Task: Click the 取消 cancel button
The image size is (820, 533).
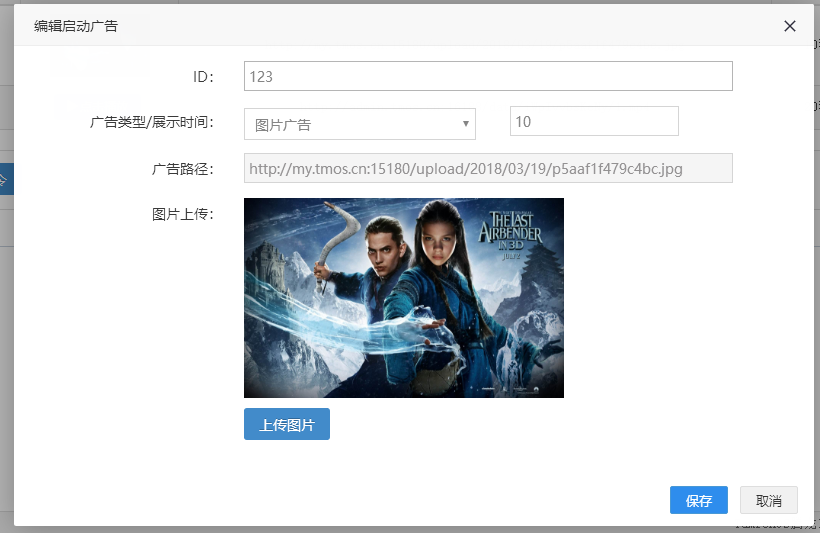Action: pos(769,500)
